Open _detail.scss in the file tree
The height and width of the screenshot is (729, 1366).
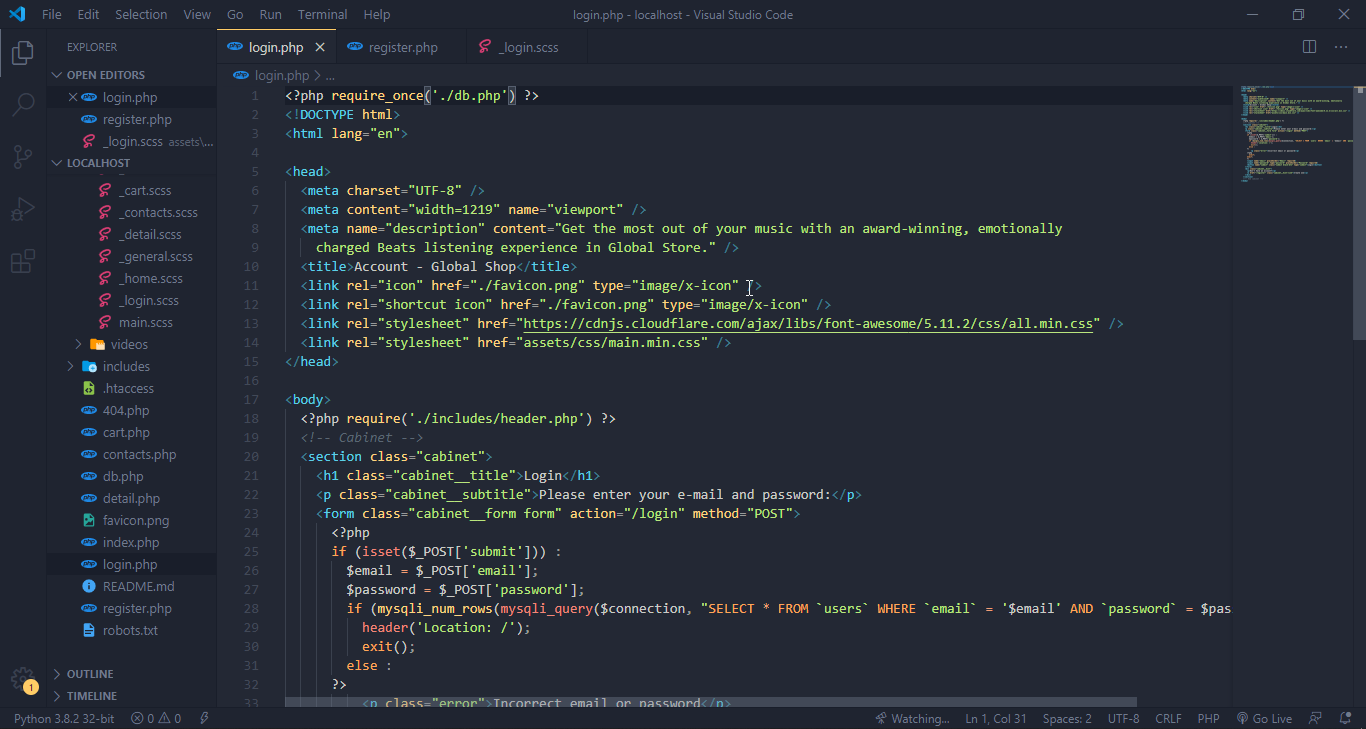131,234
